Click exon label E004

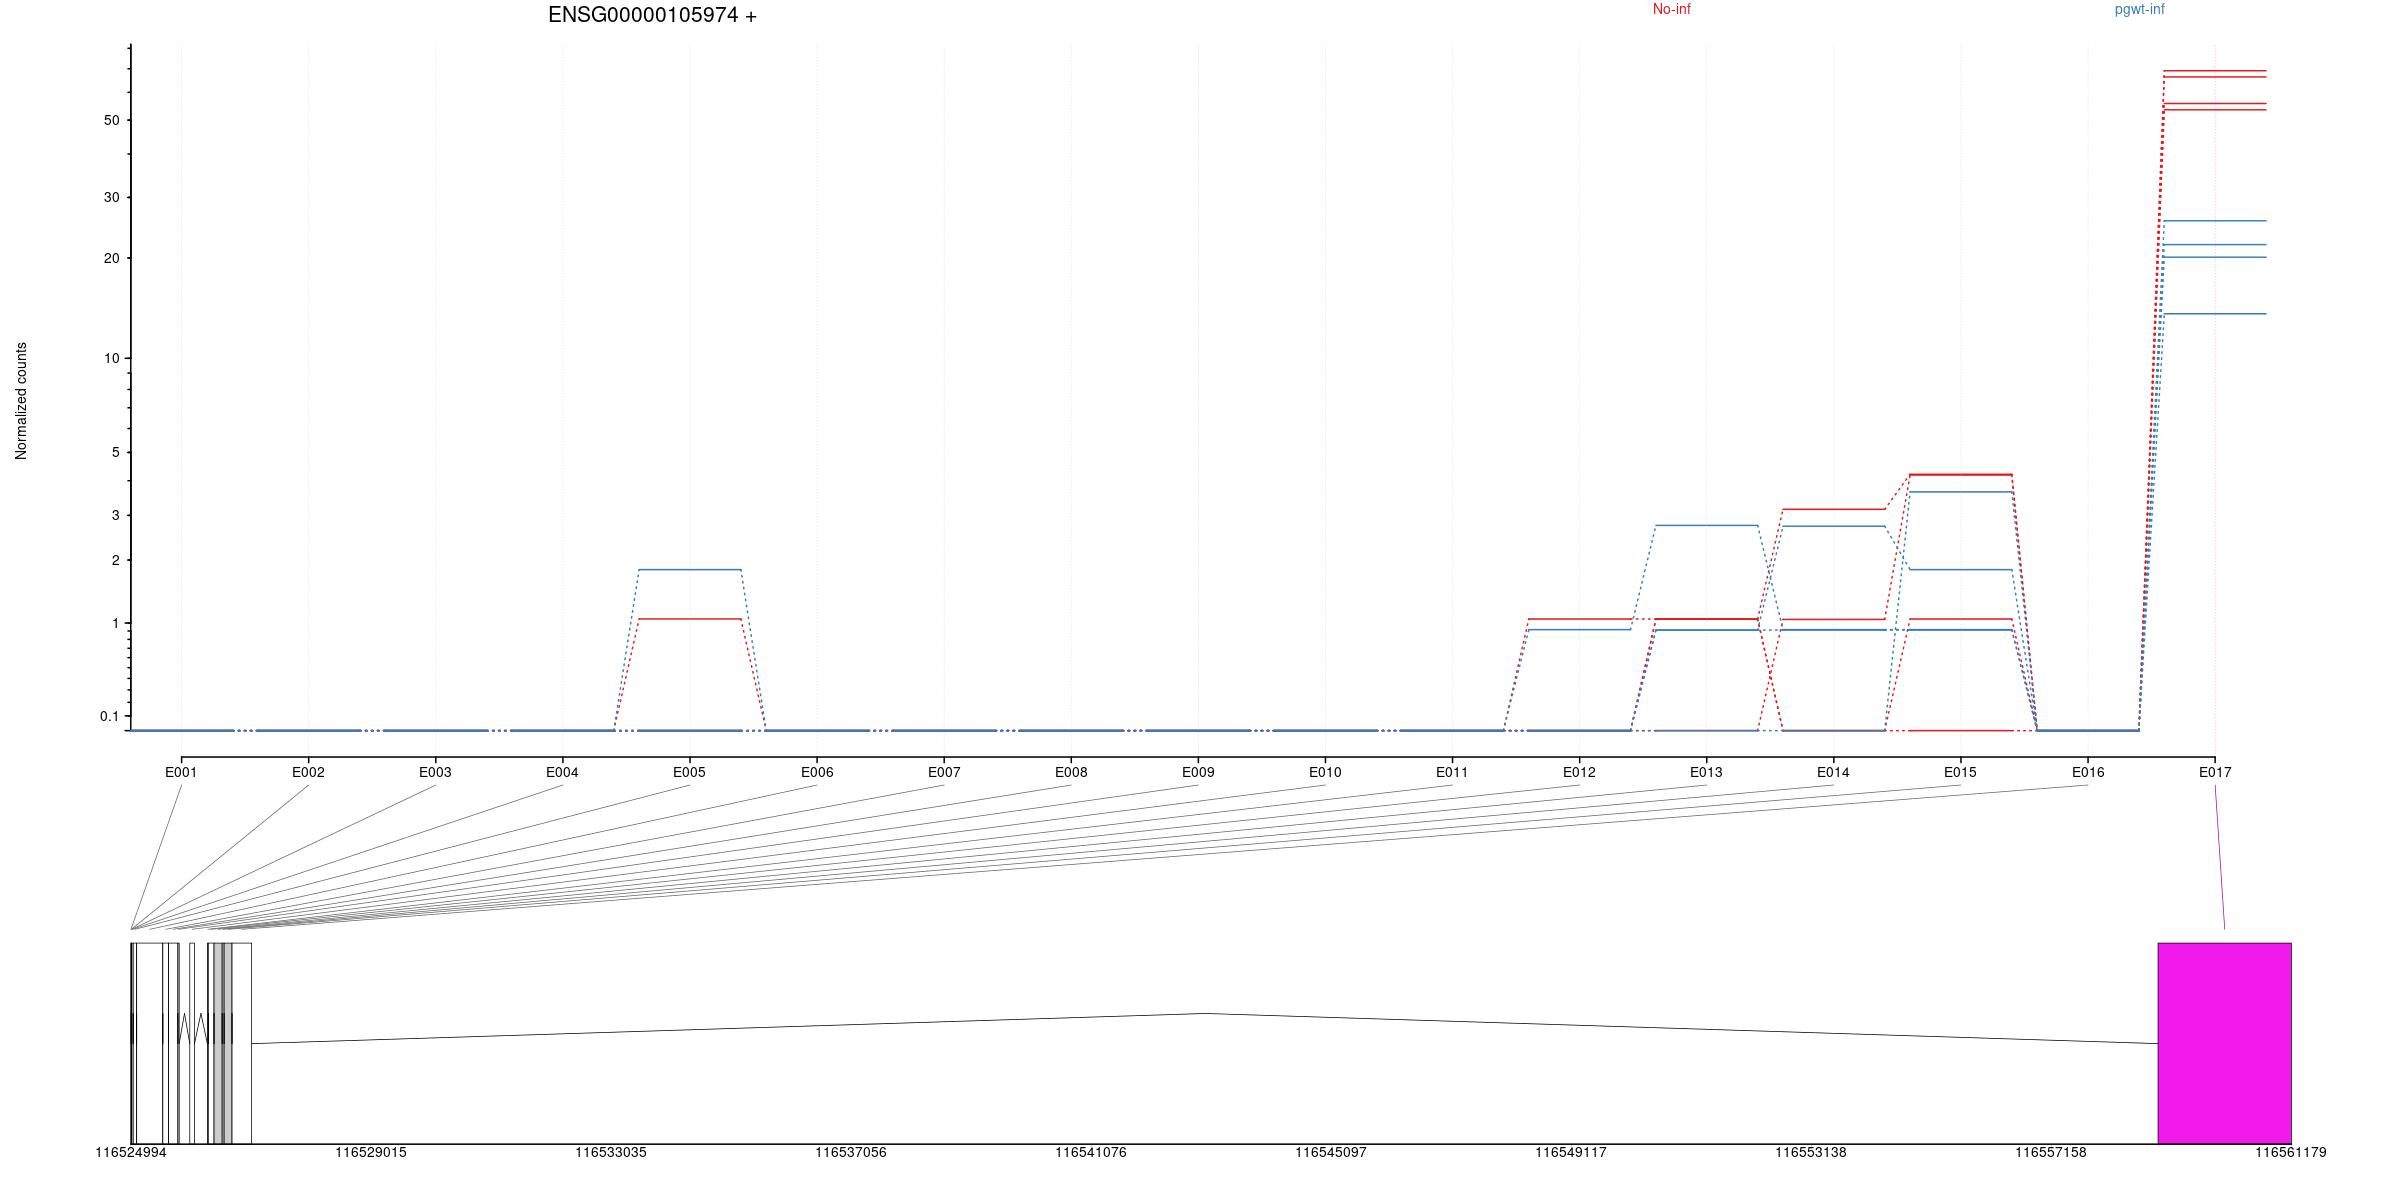562,772
